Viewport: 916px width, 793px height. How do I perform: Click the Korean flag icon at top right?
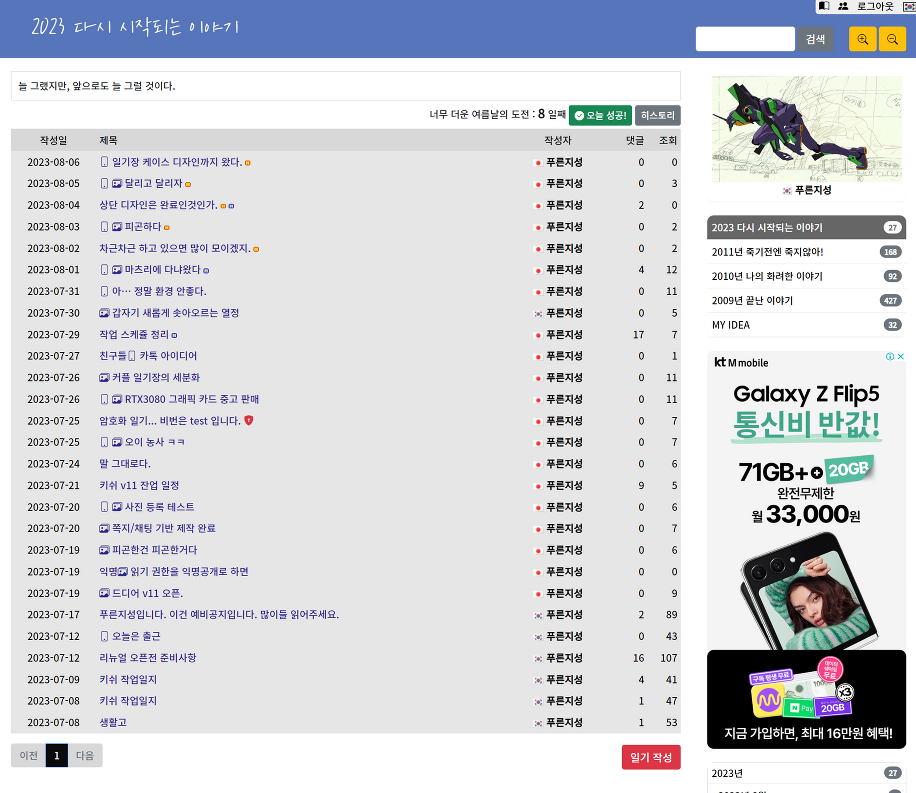908,6
